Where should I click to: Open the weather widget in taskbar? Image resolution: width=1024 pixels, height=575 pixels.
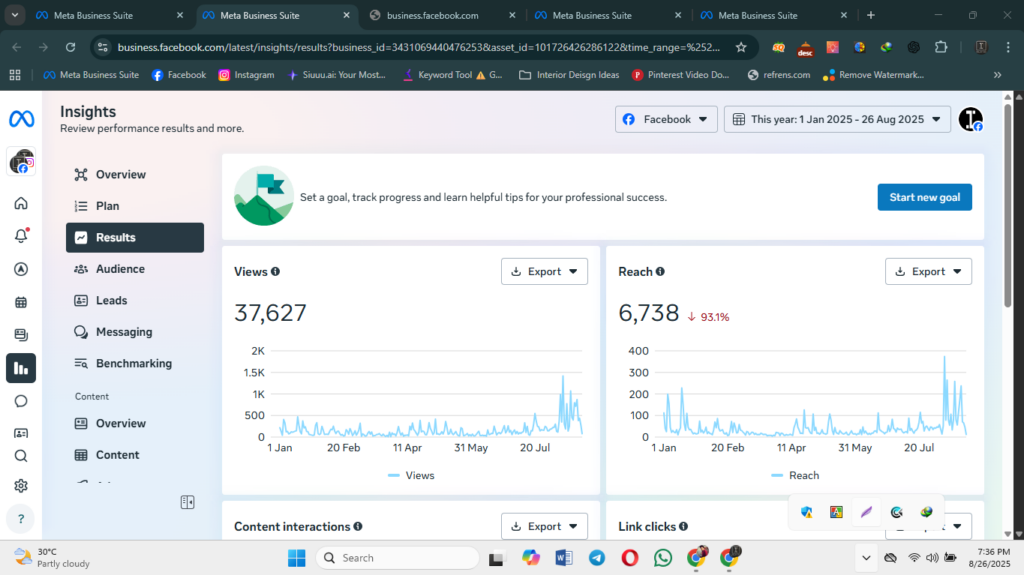click(52, 558)
